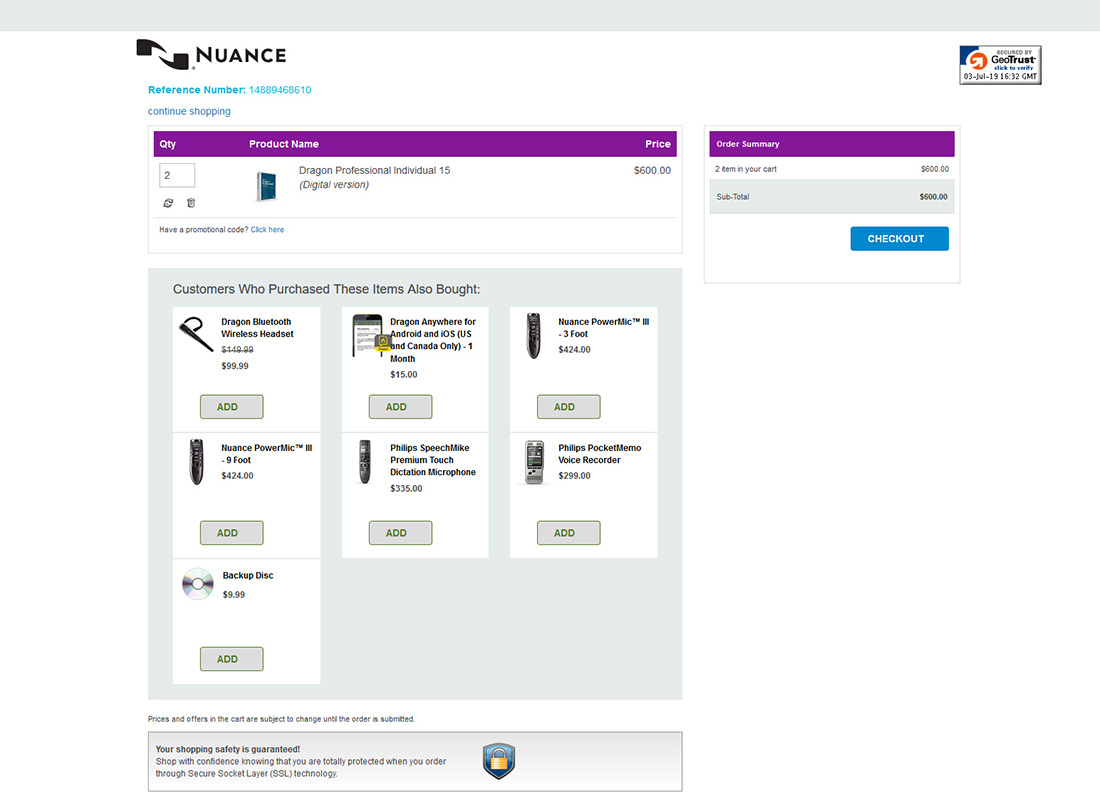Click the Dragon Bluetooth Wireless Headset title
1100x800 pixels.
257,328
